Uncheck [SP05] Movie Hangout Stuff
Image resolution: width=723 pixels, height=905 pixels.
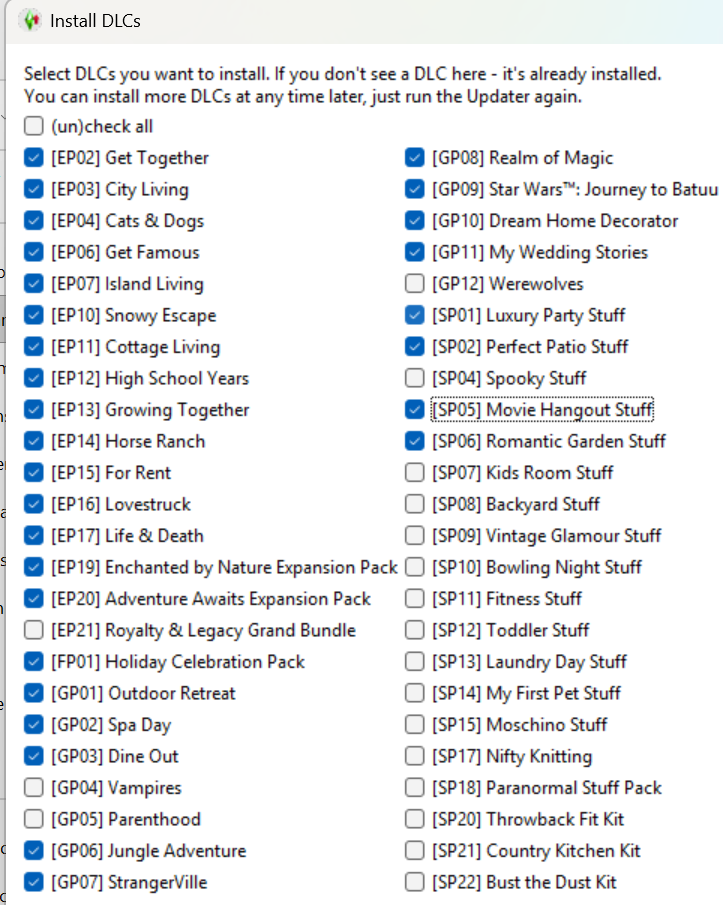(414, 409)
